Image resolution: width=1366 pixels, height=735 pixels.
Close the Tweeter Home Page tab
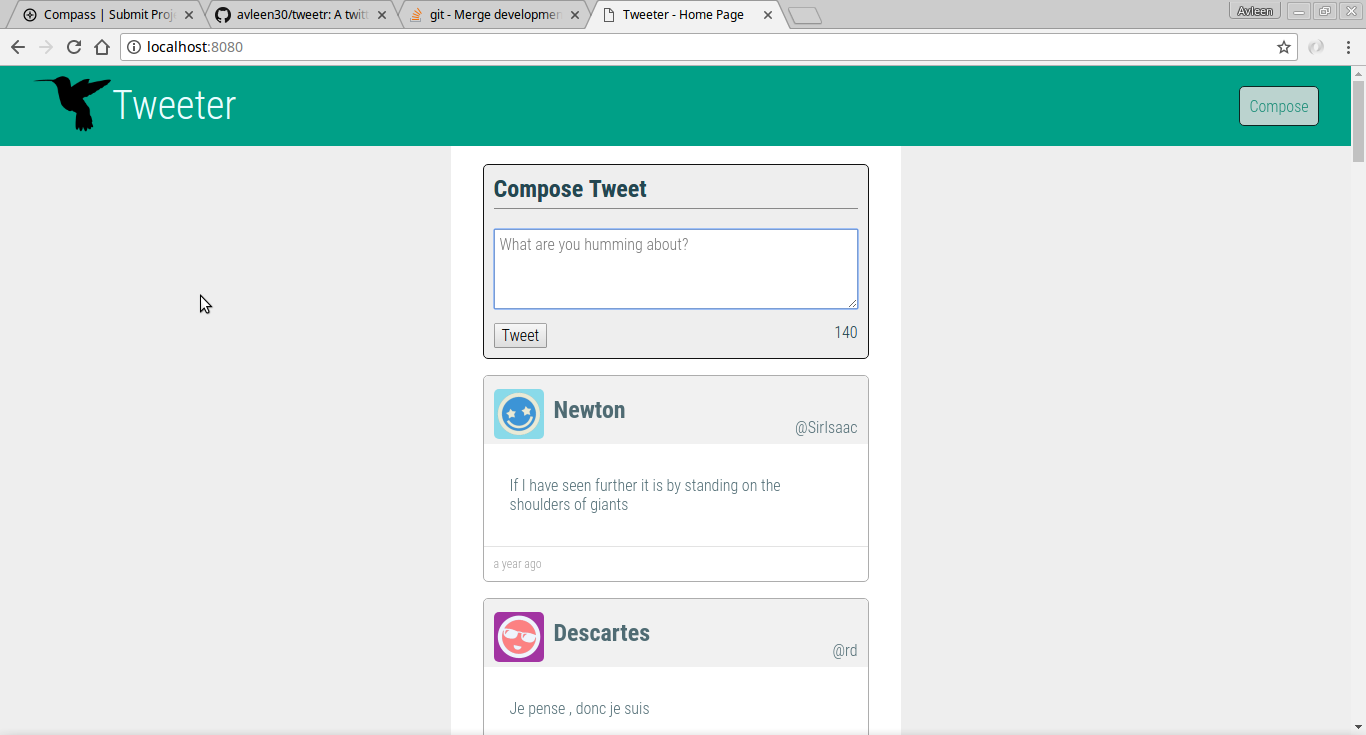768,15
